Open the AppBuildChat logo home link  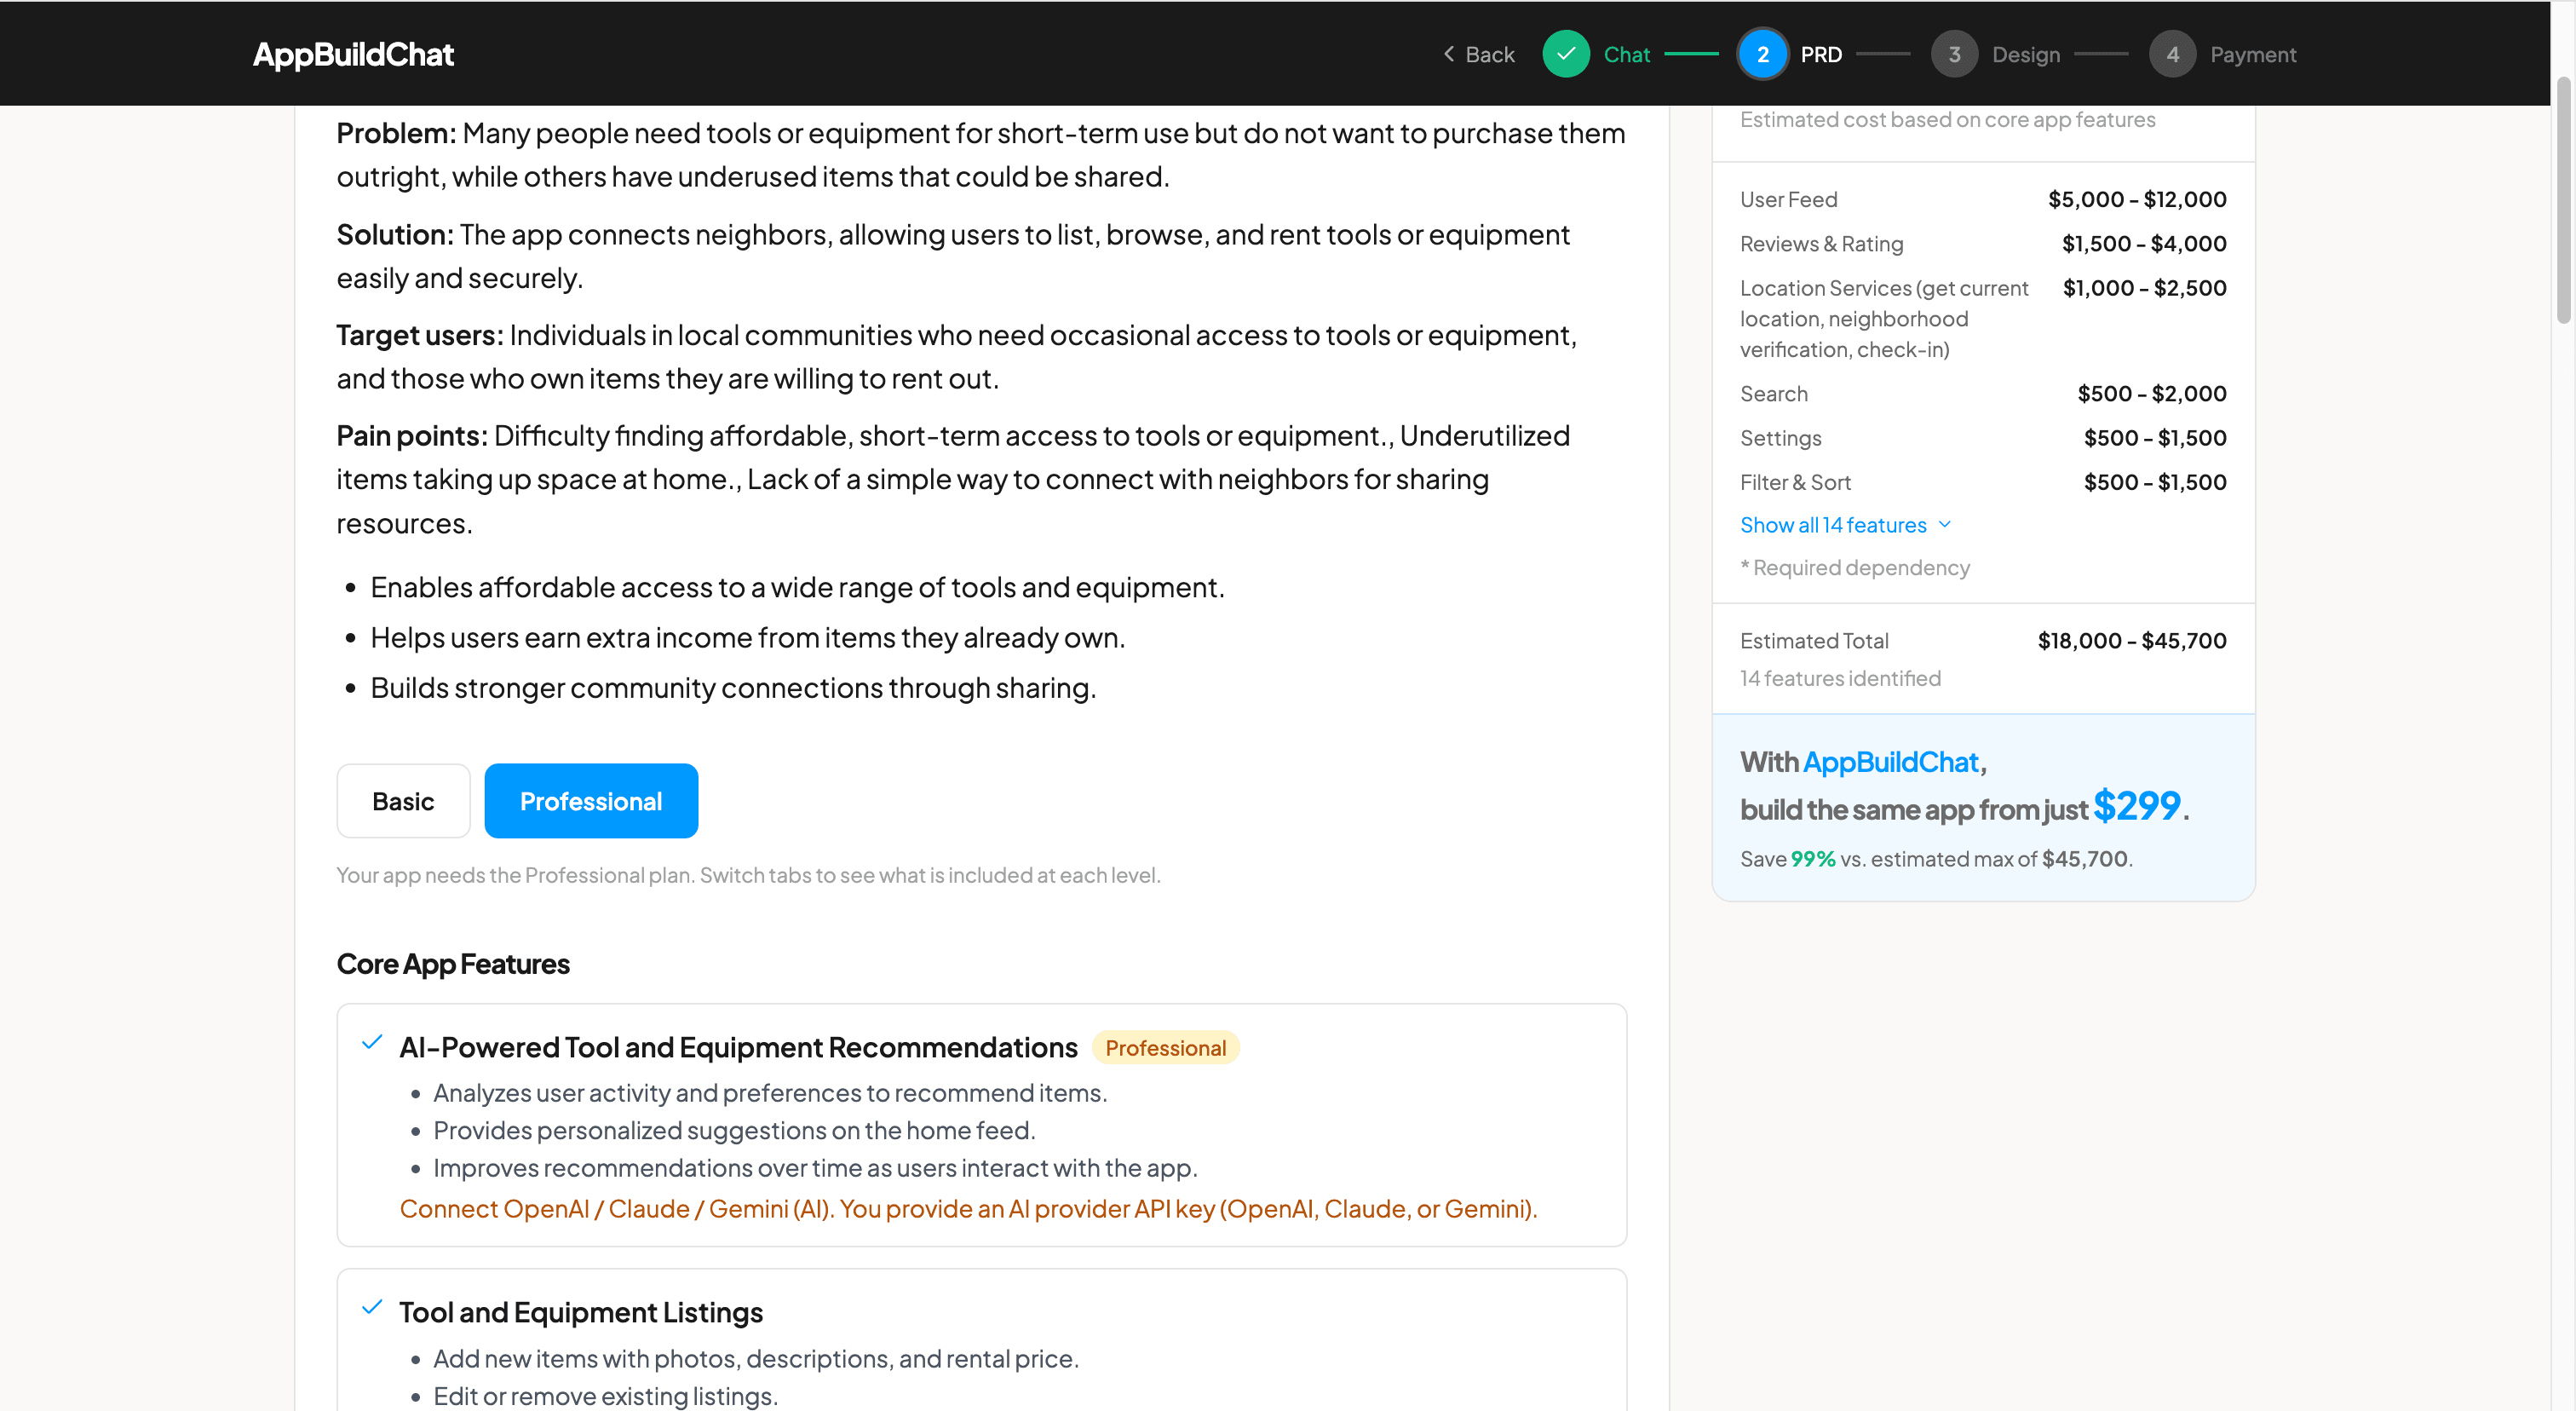coord(353,54)
